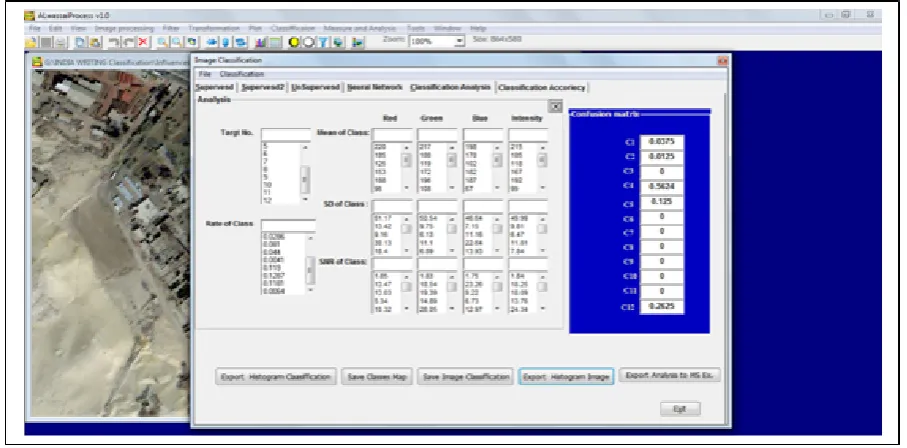907x448 pixels.
Task: Click the undo arrow icon
Action: [x=114, y=42]
